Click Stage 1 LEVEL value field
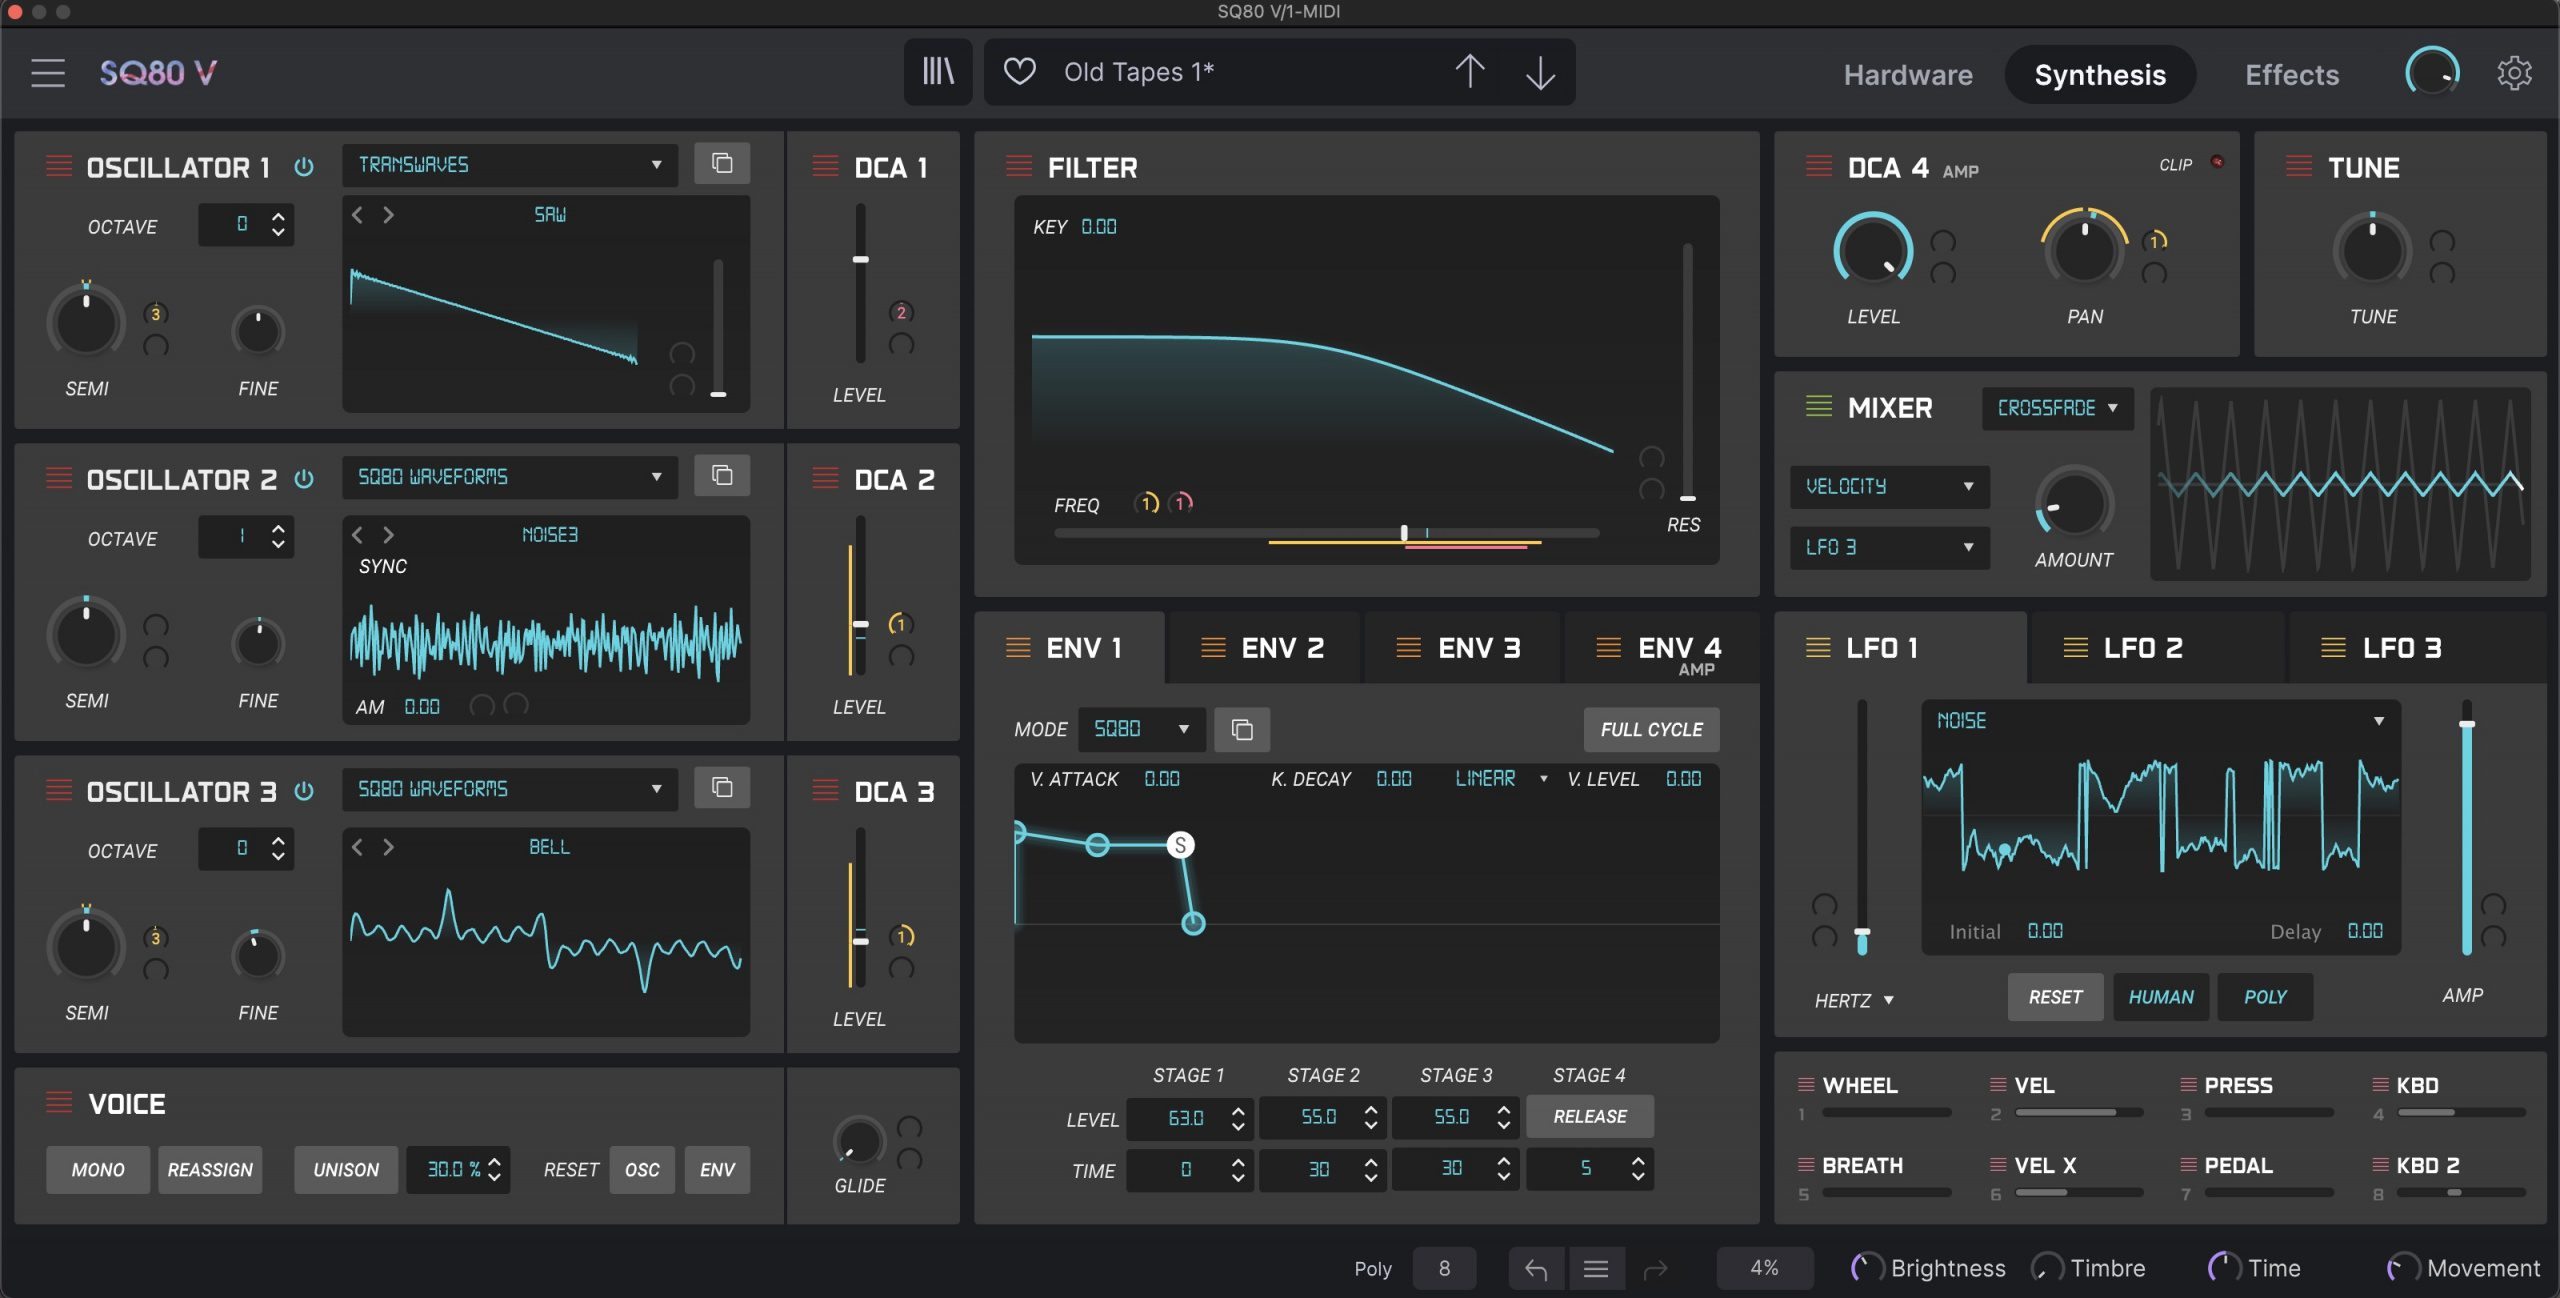Viewport: 2560px width, 1298px height. coord(1189,1117)
